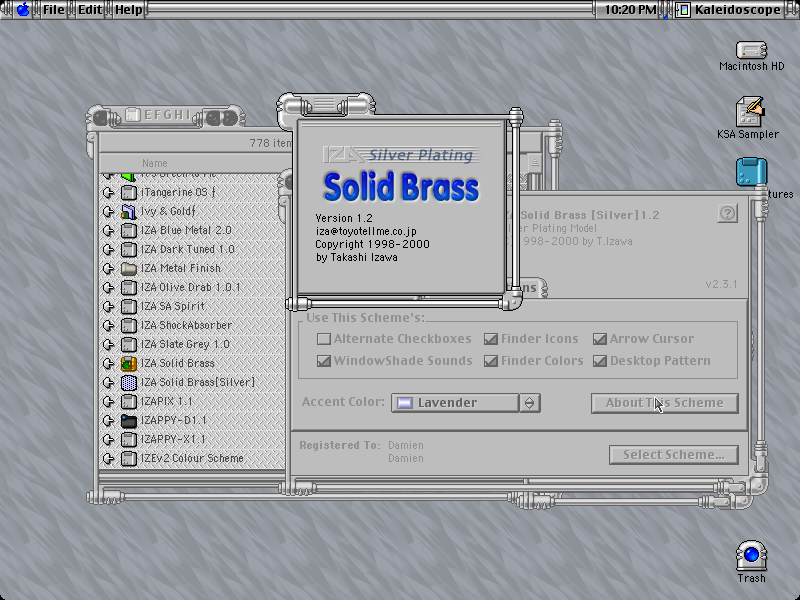Image resolution: width=800 pixels, height=600 pixels.
Task: Expand the IZA Slate Grey 1.0 row
Action: [108, 344]
